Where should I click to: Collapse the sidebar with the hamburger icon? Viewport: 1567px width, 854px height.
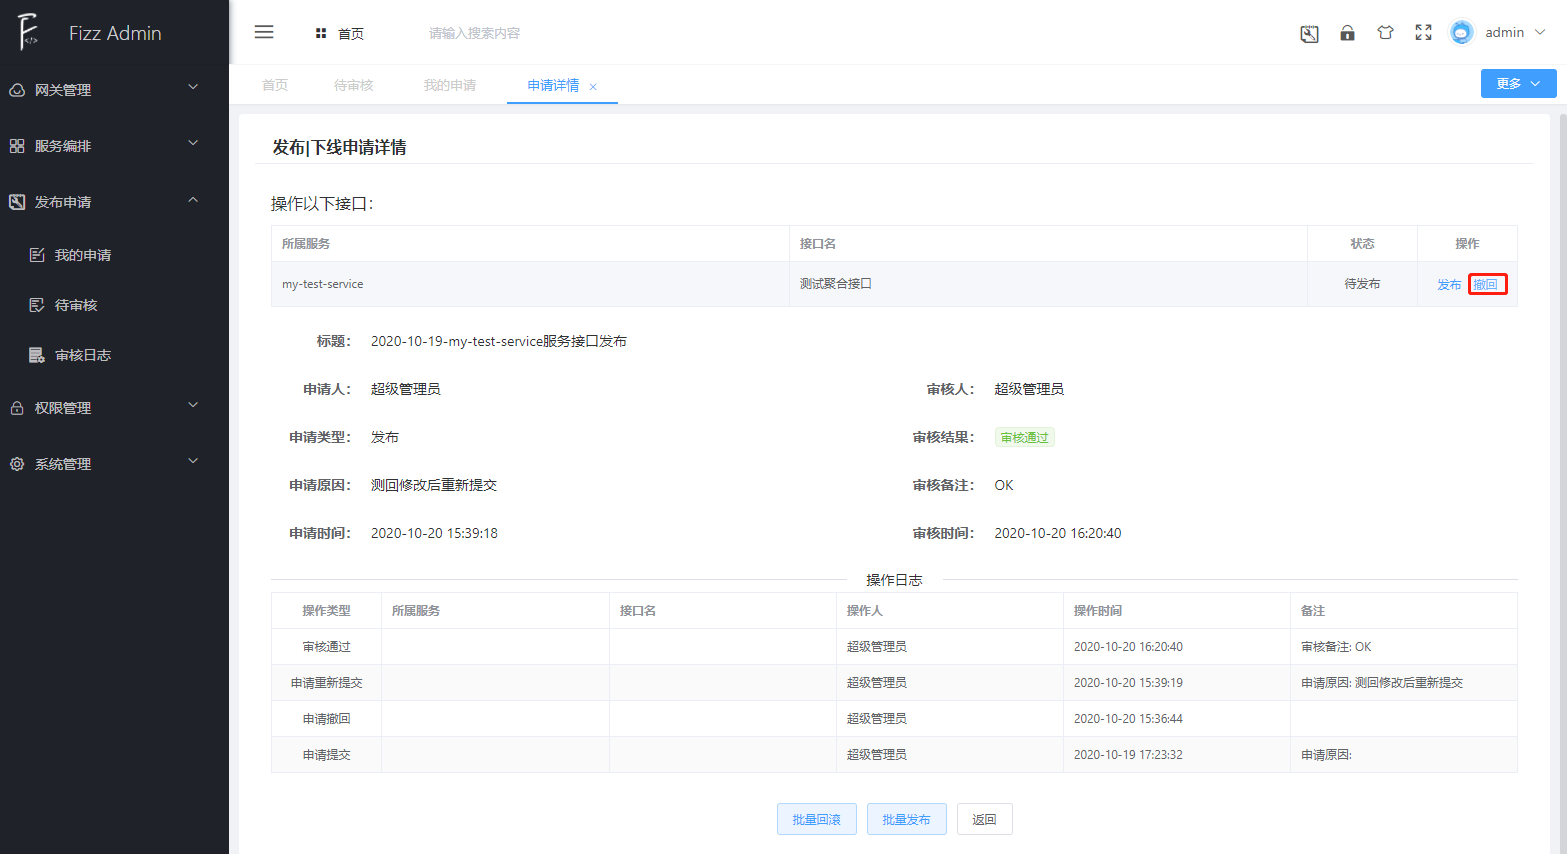tap(263, 31)
